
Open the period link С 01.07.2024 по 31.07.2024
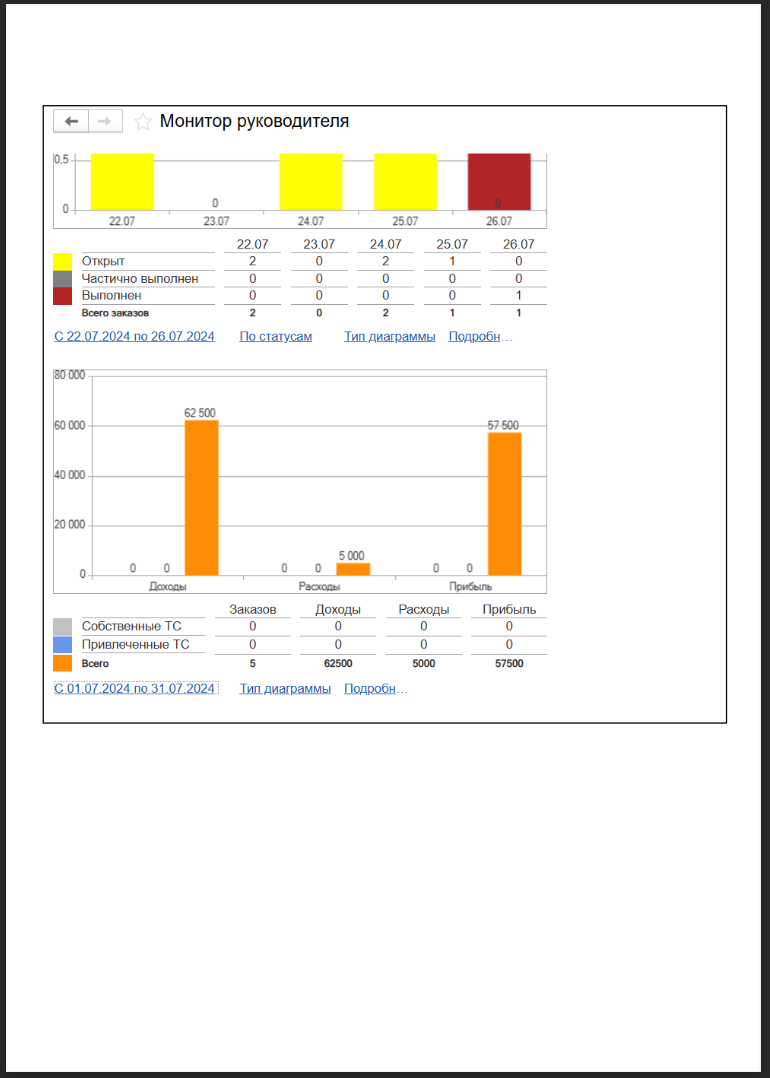click(134, 688)
